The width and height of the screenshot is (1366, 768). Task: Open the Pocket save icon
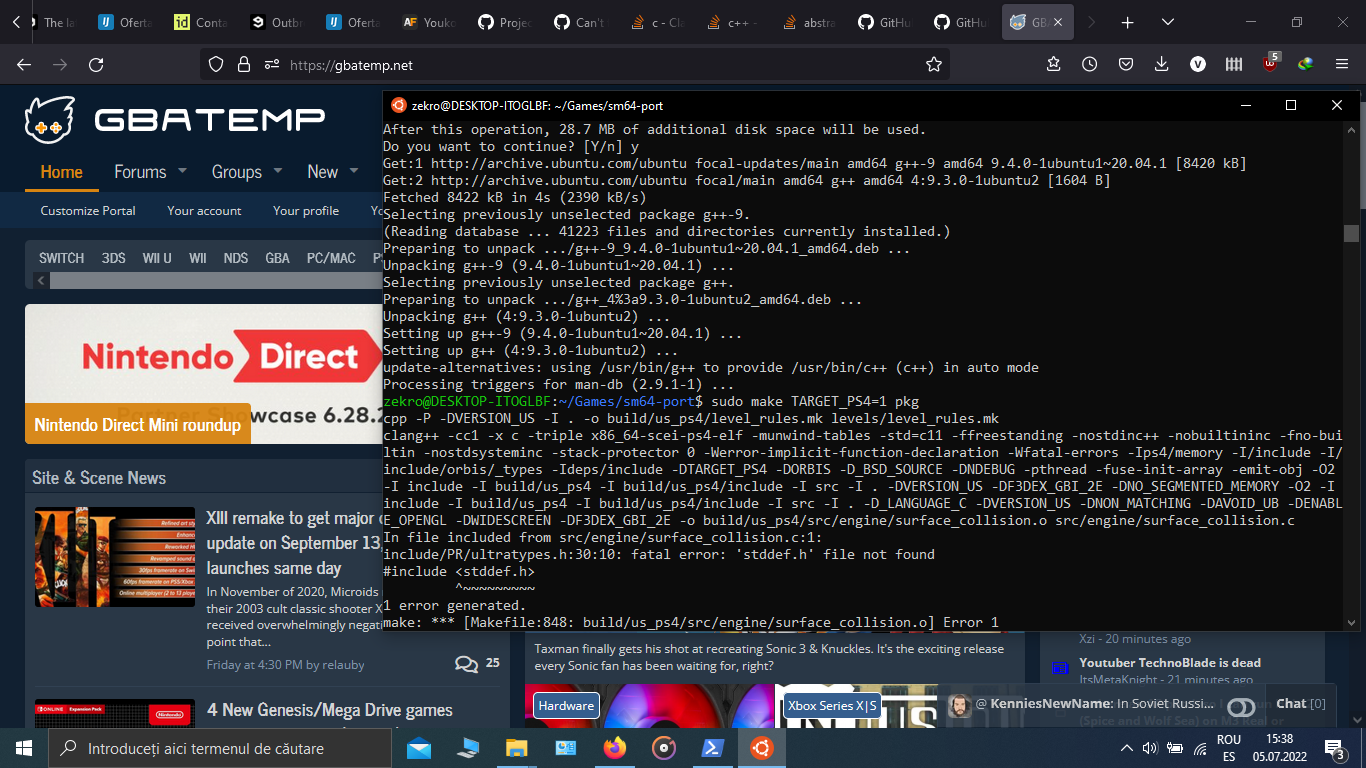click(x=1126, y=64)
